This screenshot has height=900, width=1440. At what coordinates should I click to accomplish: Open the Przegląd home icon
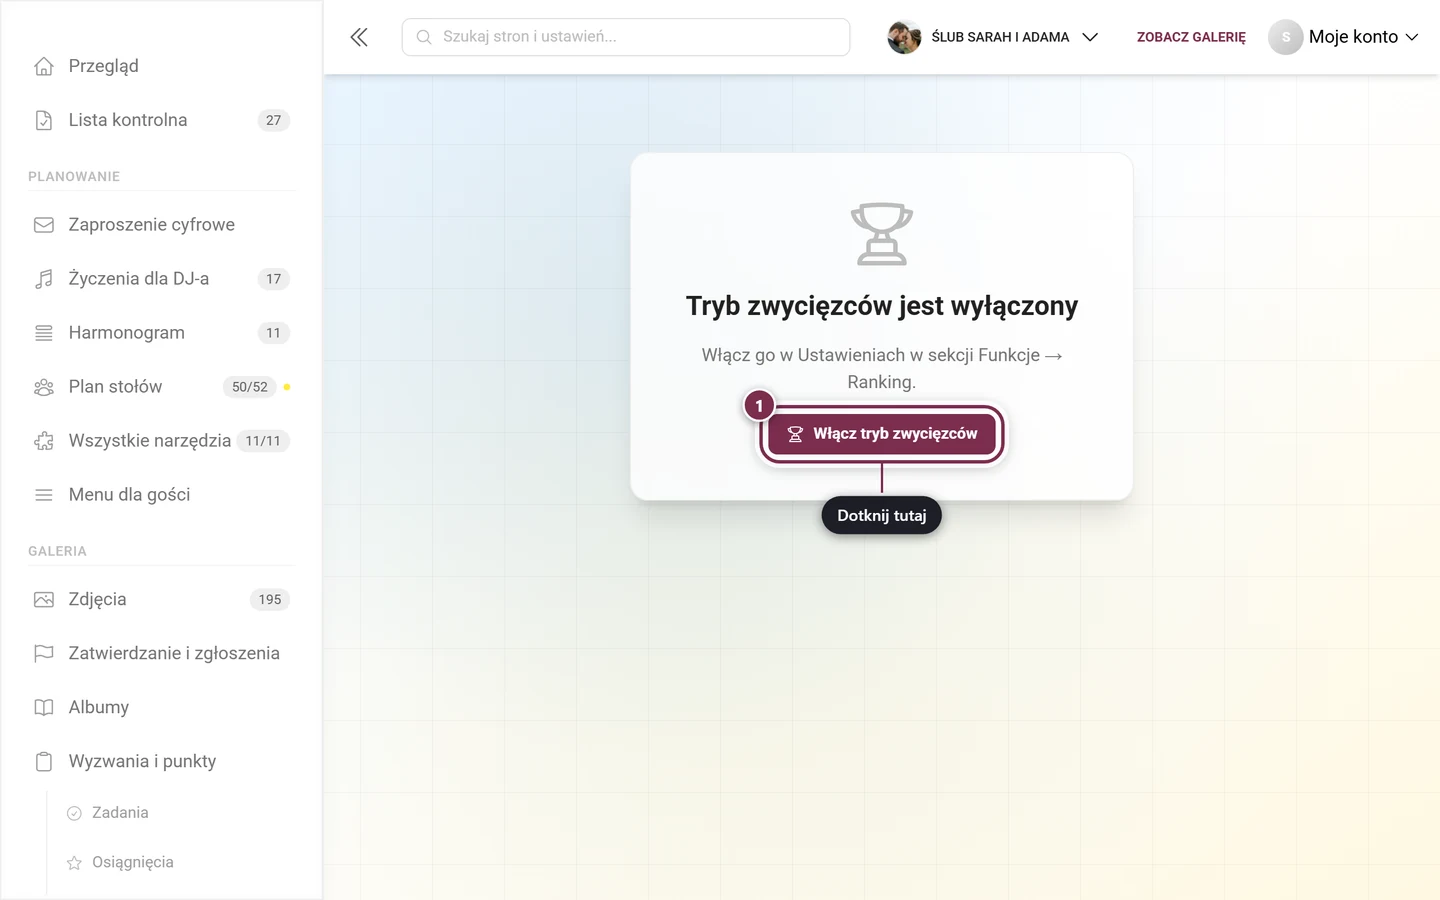coord(44,66)
